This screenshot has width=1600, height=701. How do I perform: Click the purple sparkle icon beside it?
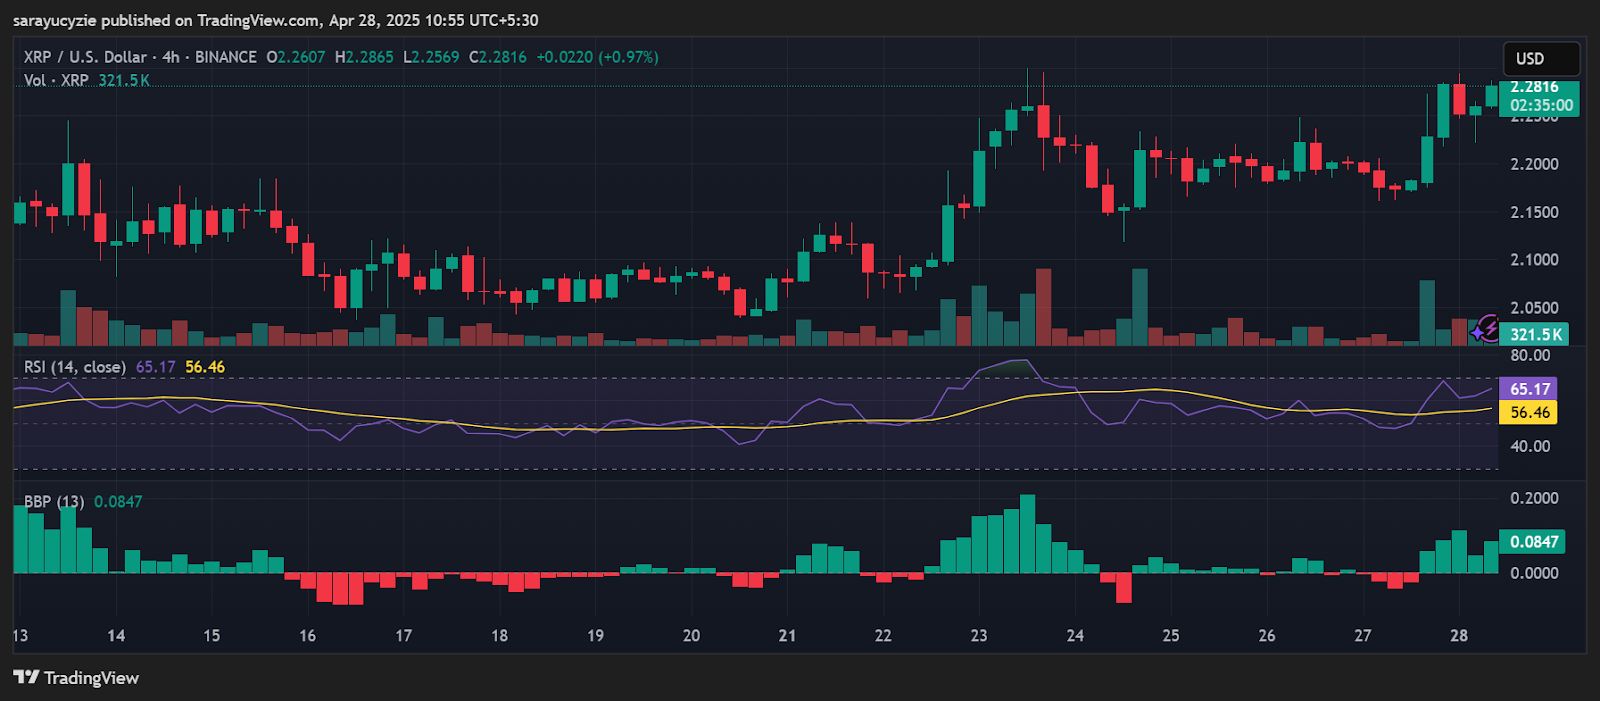[1477, 331]
